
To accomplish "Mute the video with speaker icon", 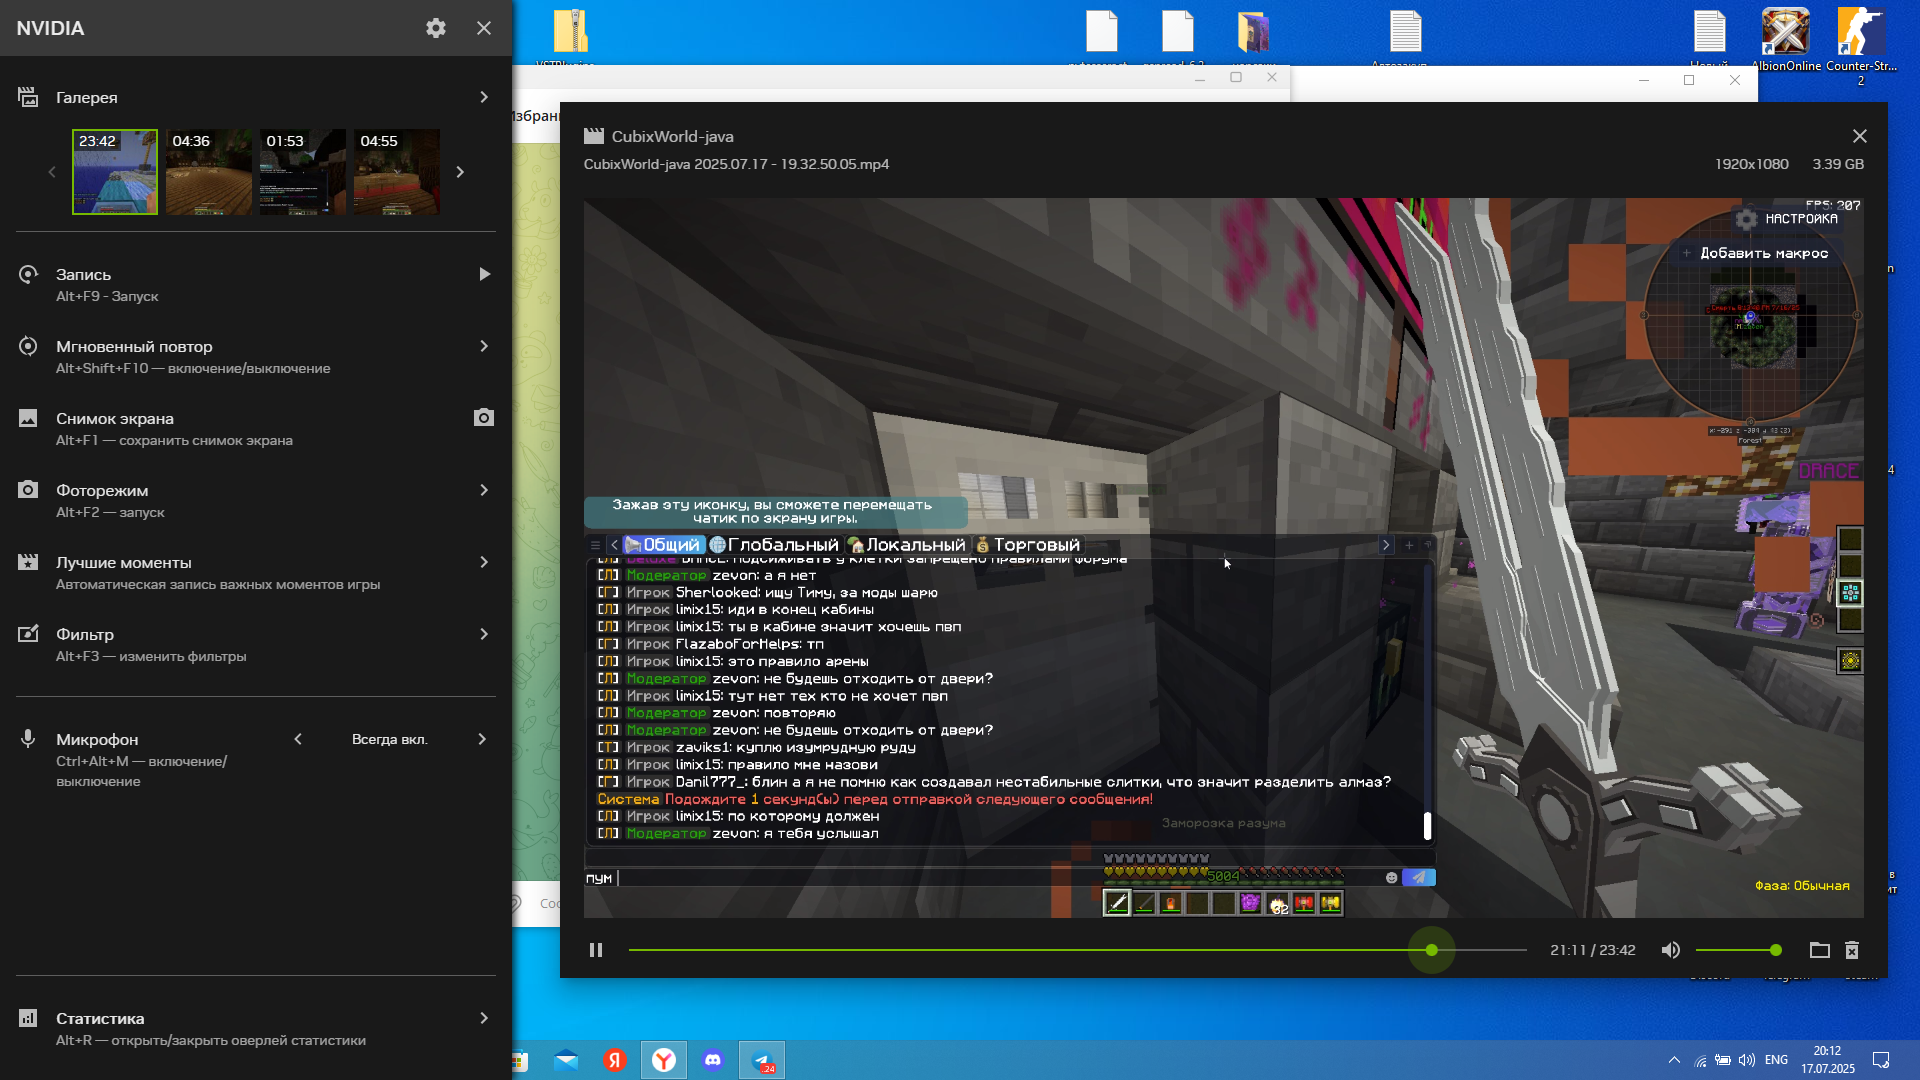I will (x=1670, y=950).
